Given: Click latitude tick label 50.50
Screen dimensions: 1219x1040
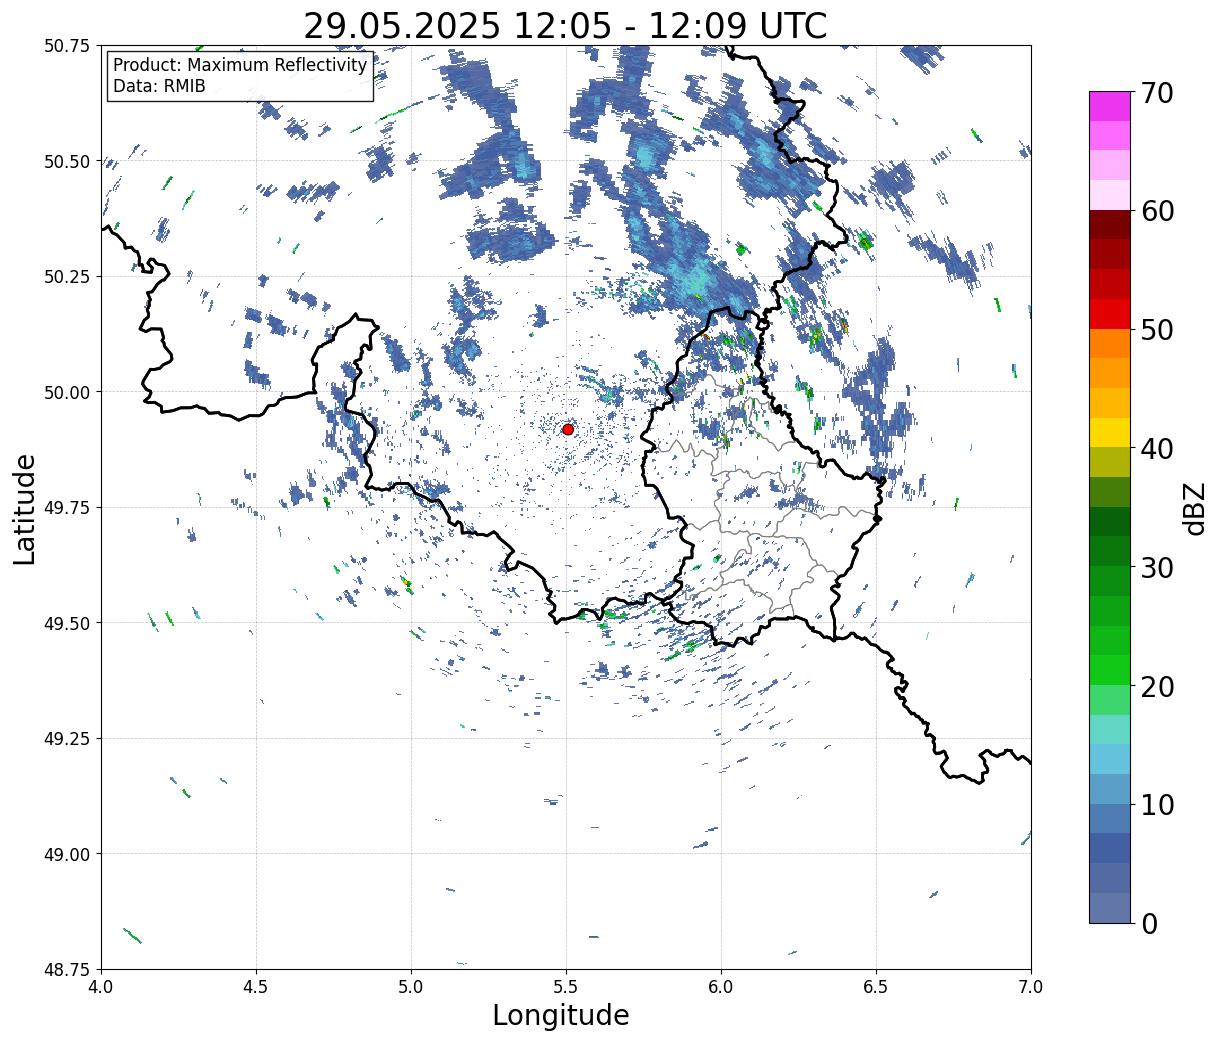Looking at the screenshot, I should click(x=67, y=161).
